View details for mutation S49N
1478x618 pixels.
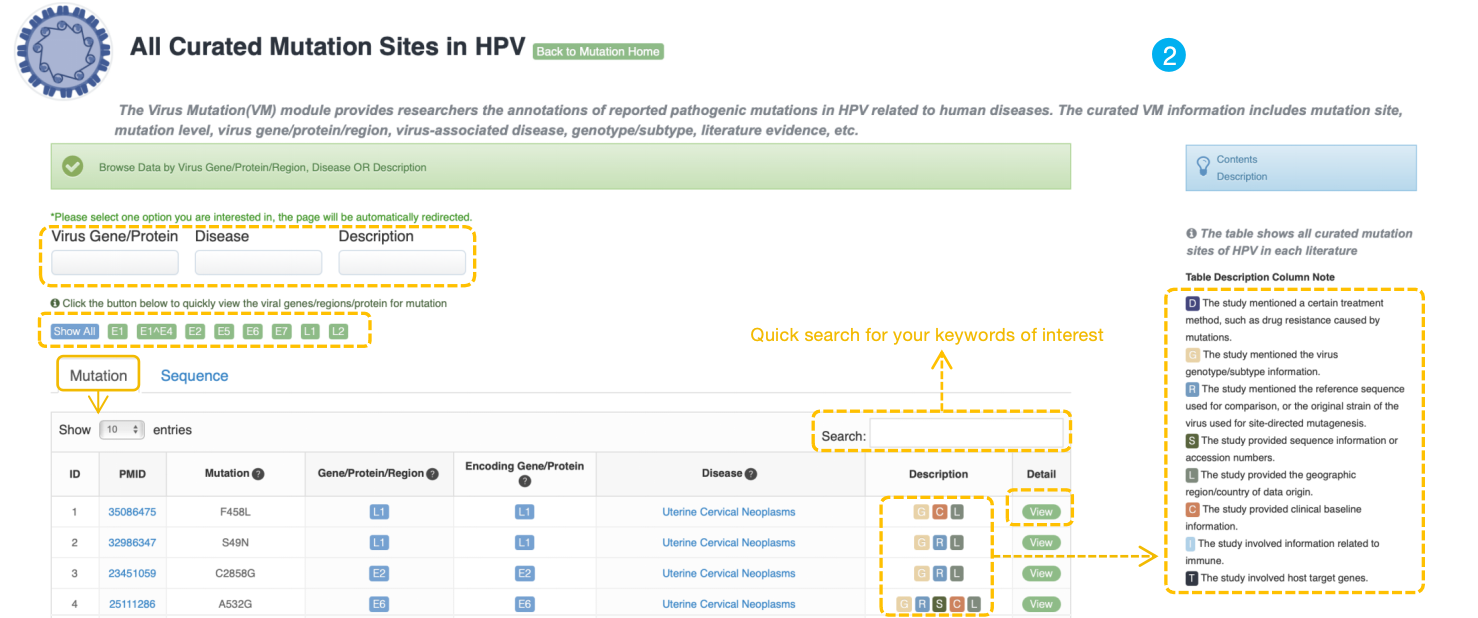(1041, 543)
